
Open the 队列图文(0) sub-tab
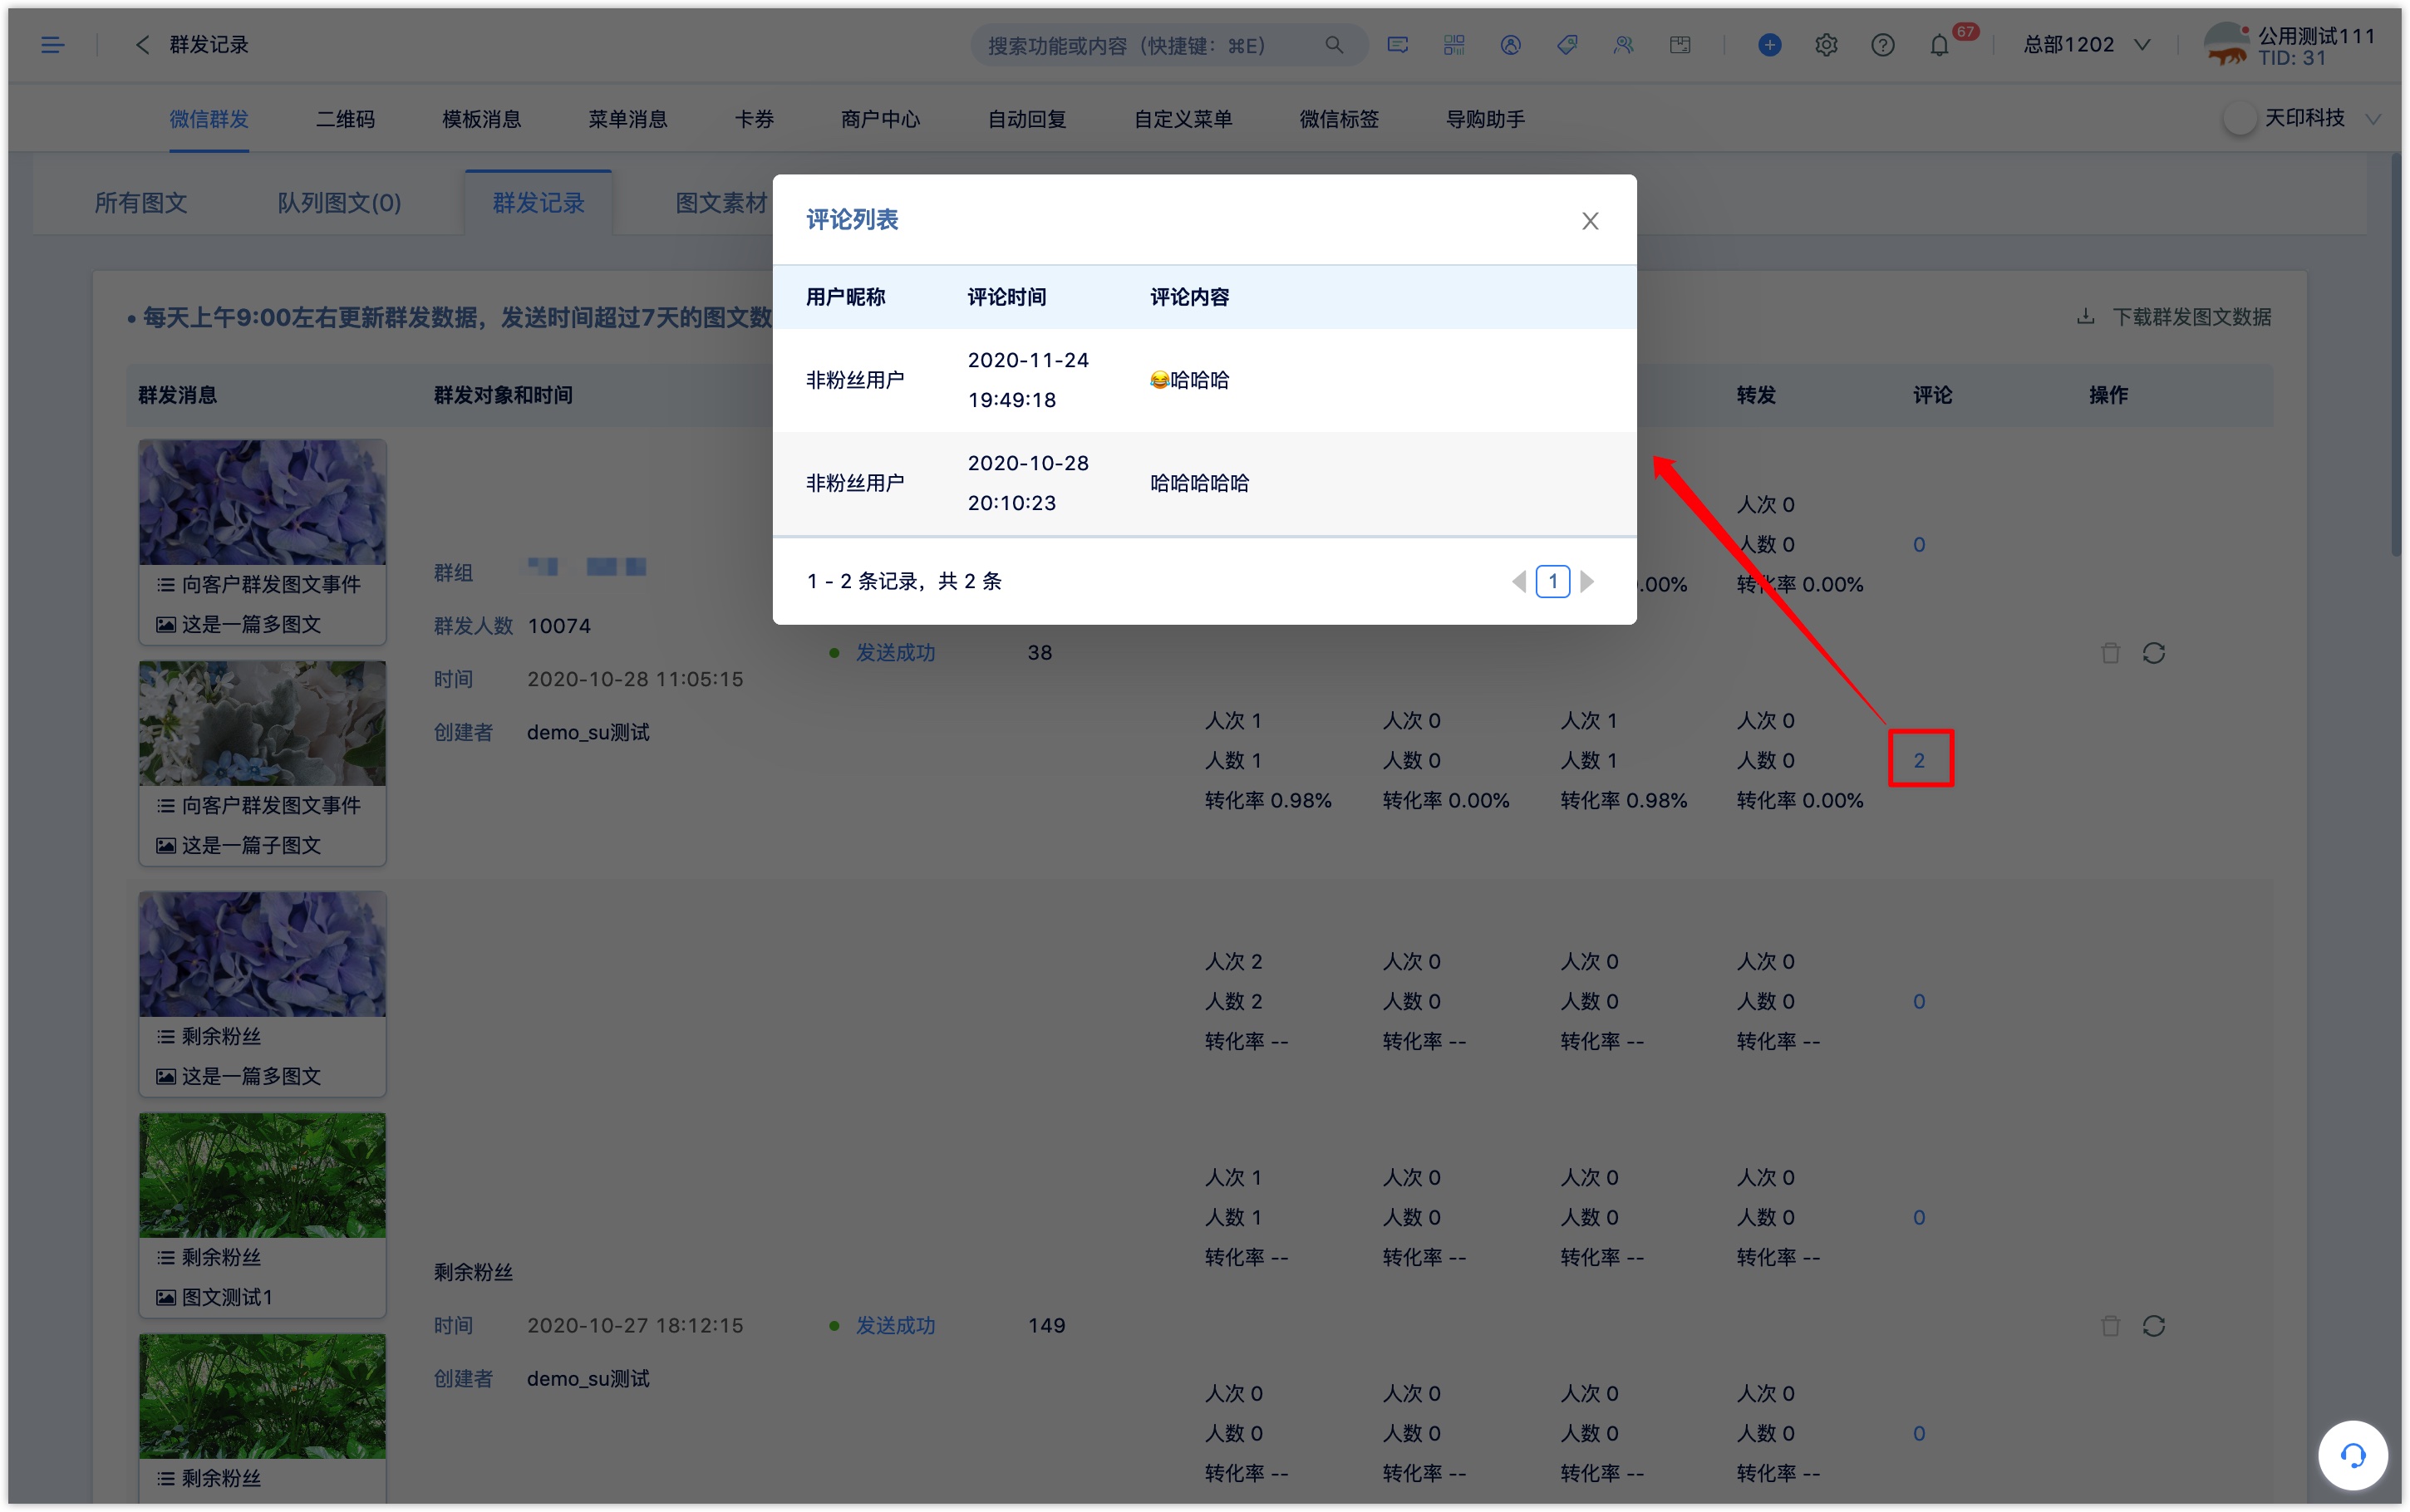coord(339,203)
